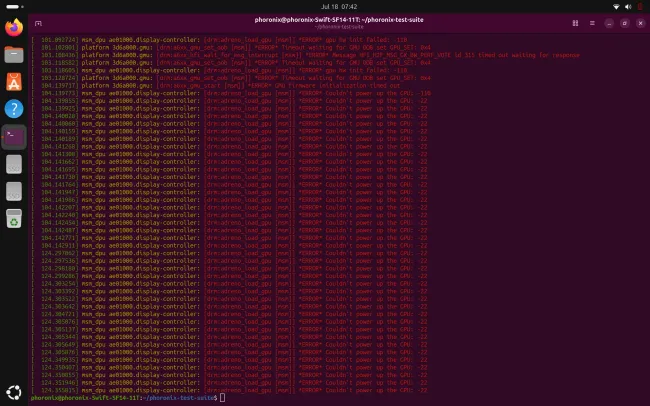Click the a6xx_gmu_start error line
Screen dimensions: 650x406
(216, 85)
